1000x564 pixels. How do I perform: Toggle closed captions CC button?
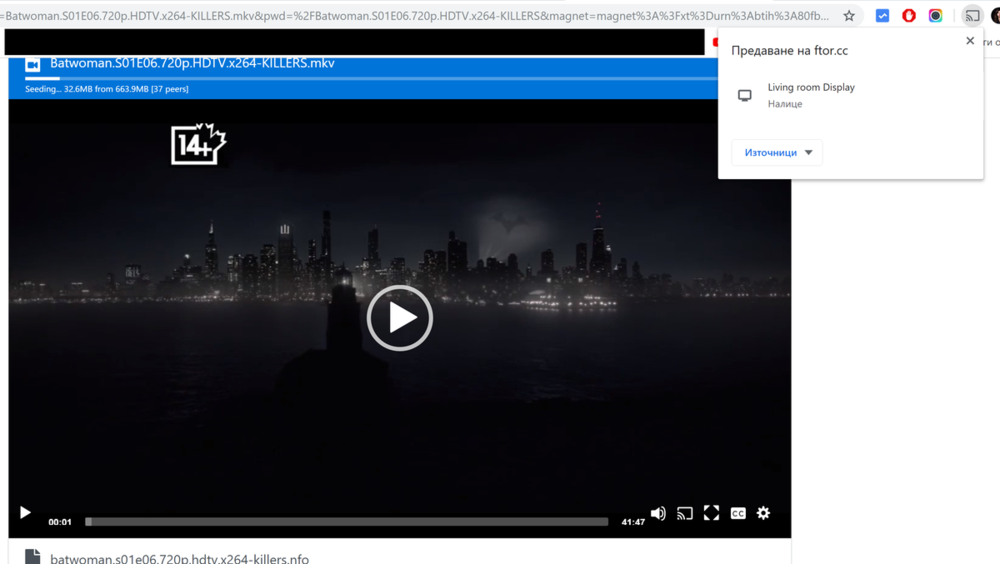click(738, 513)
